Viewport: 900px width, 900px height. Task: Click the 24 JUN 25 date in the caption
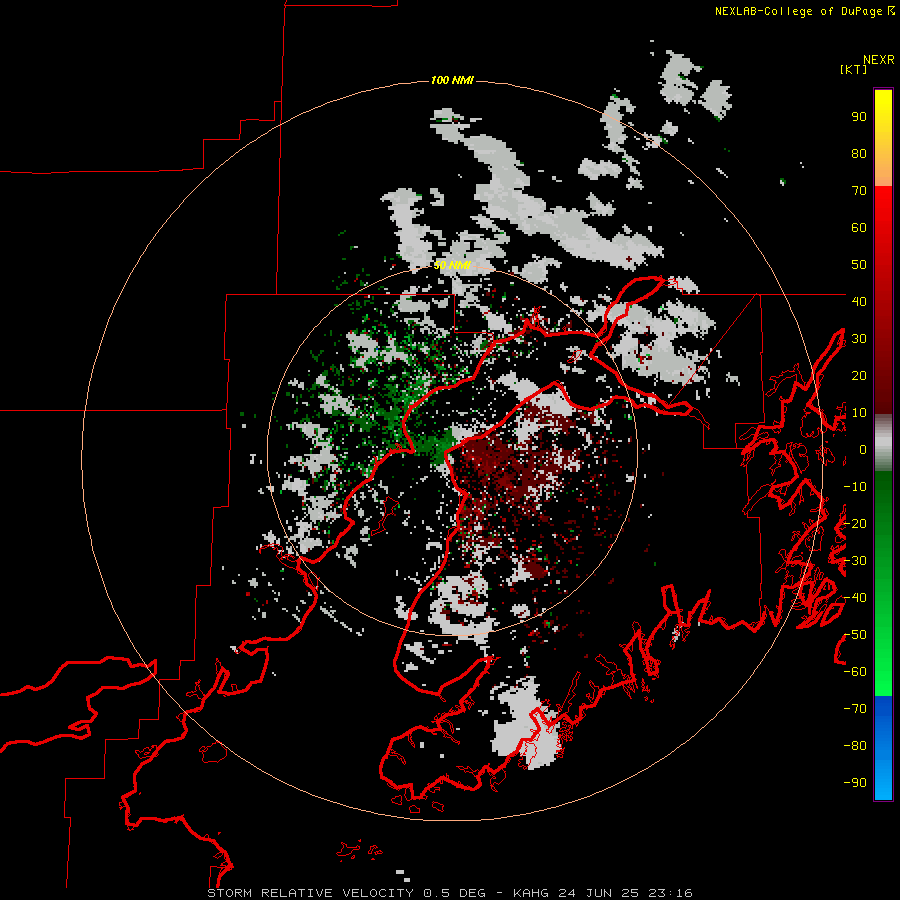click(599, 893)
